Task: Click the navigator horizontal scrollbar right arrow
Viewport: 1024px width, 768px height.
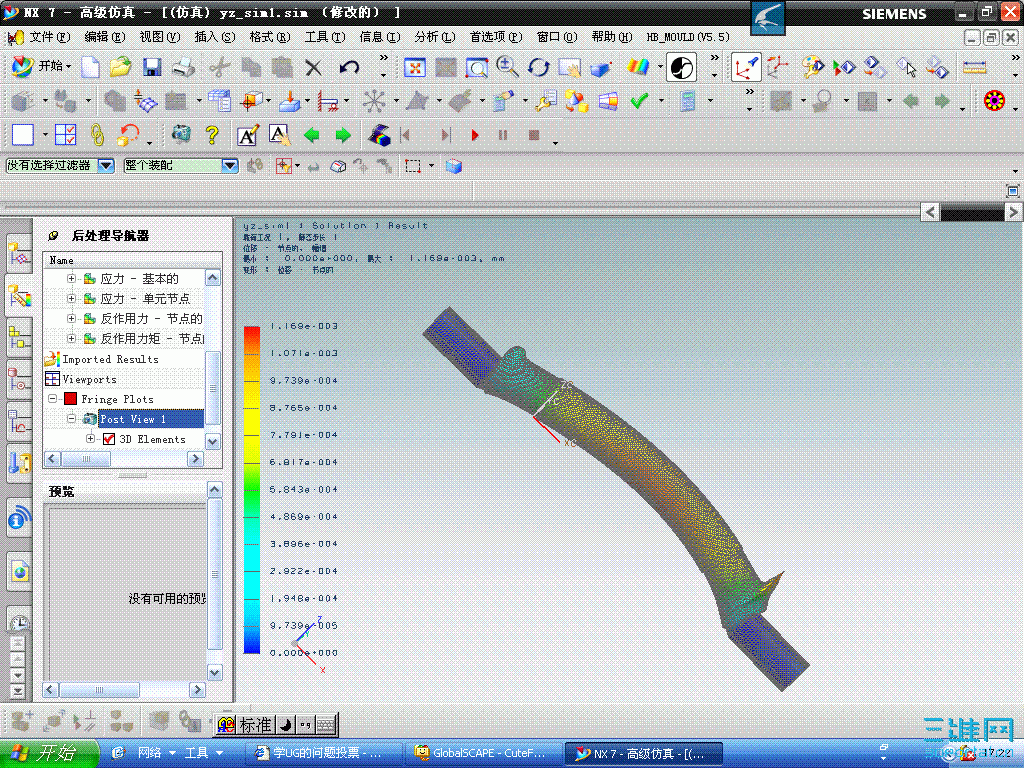Action: (195, 459)
